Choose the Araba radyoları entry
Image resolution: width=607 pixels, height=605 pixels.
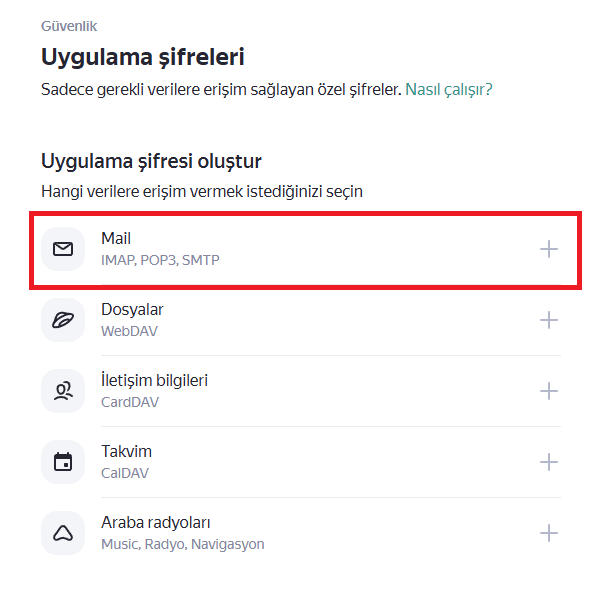coord(156,523)
